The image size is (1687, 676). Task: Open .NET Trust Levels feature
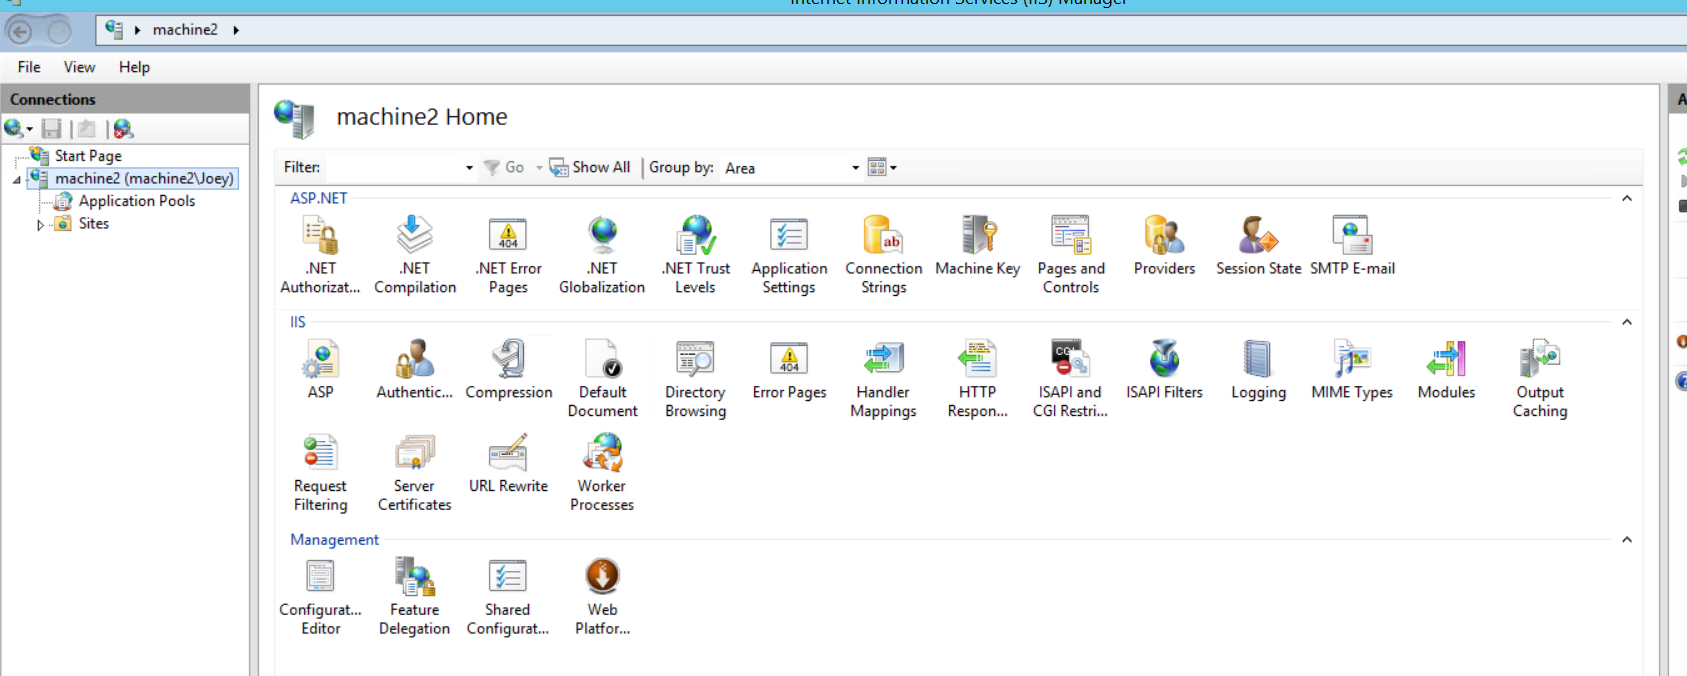point(696,255)
